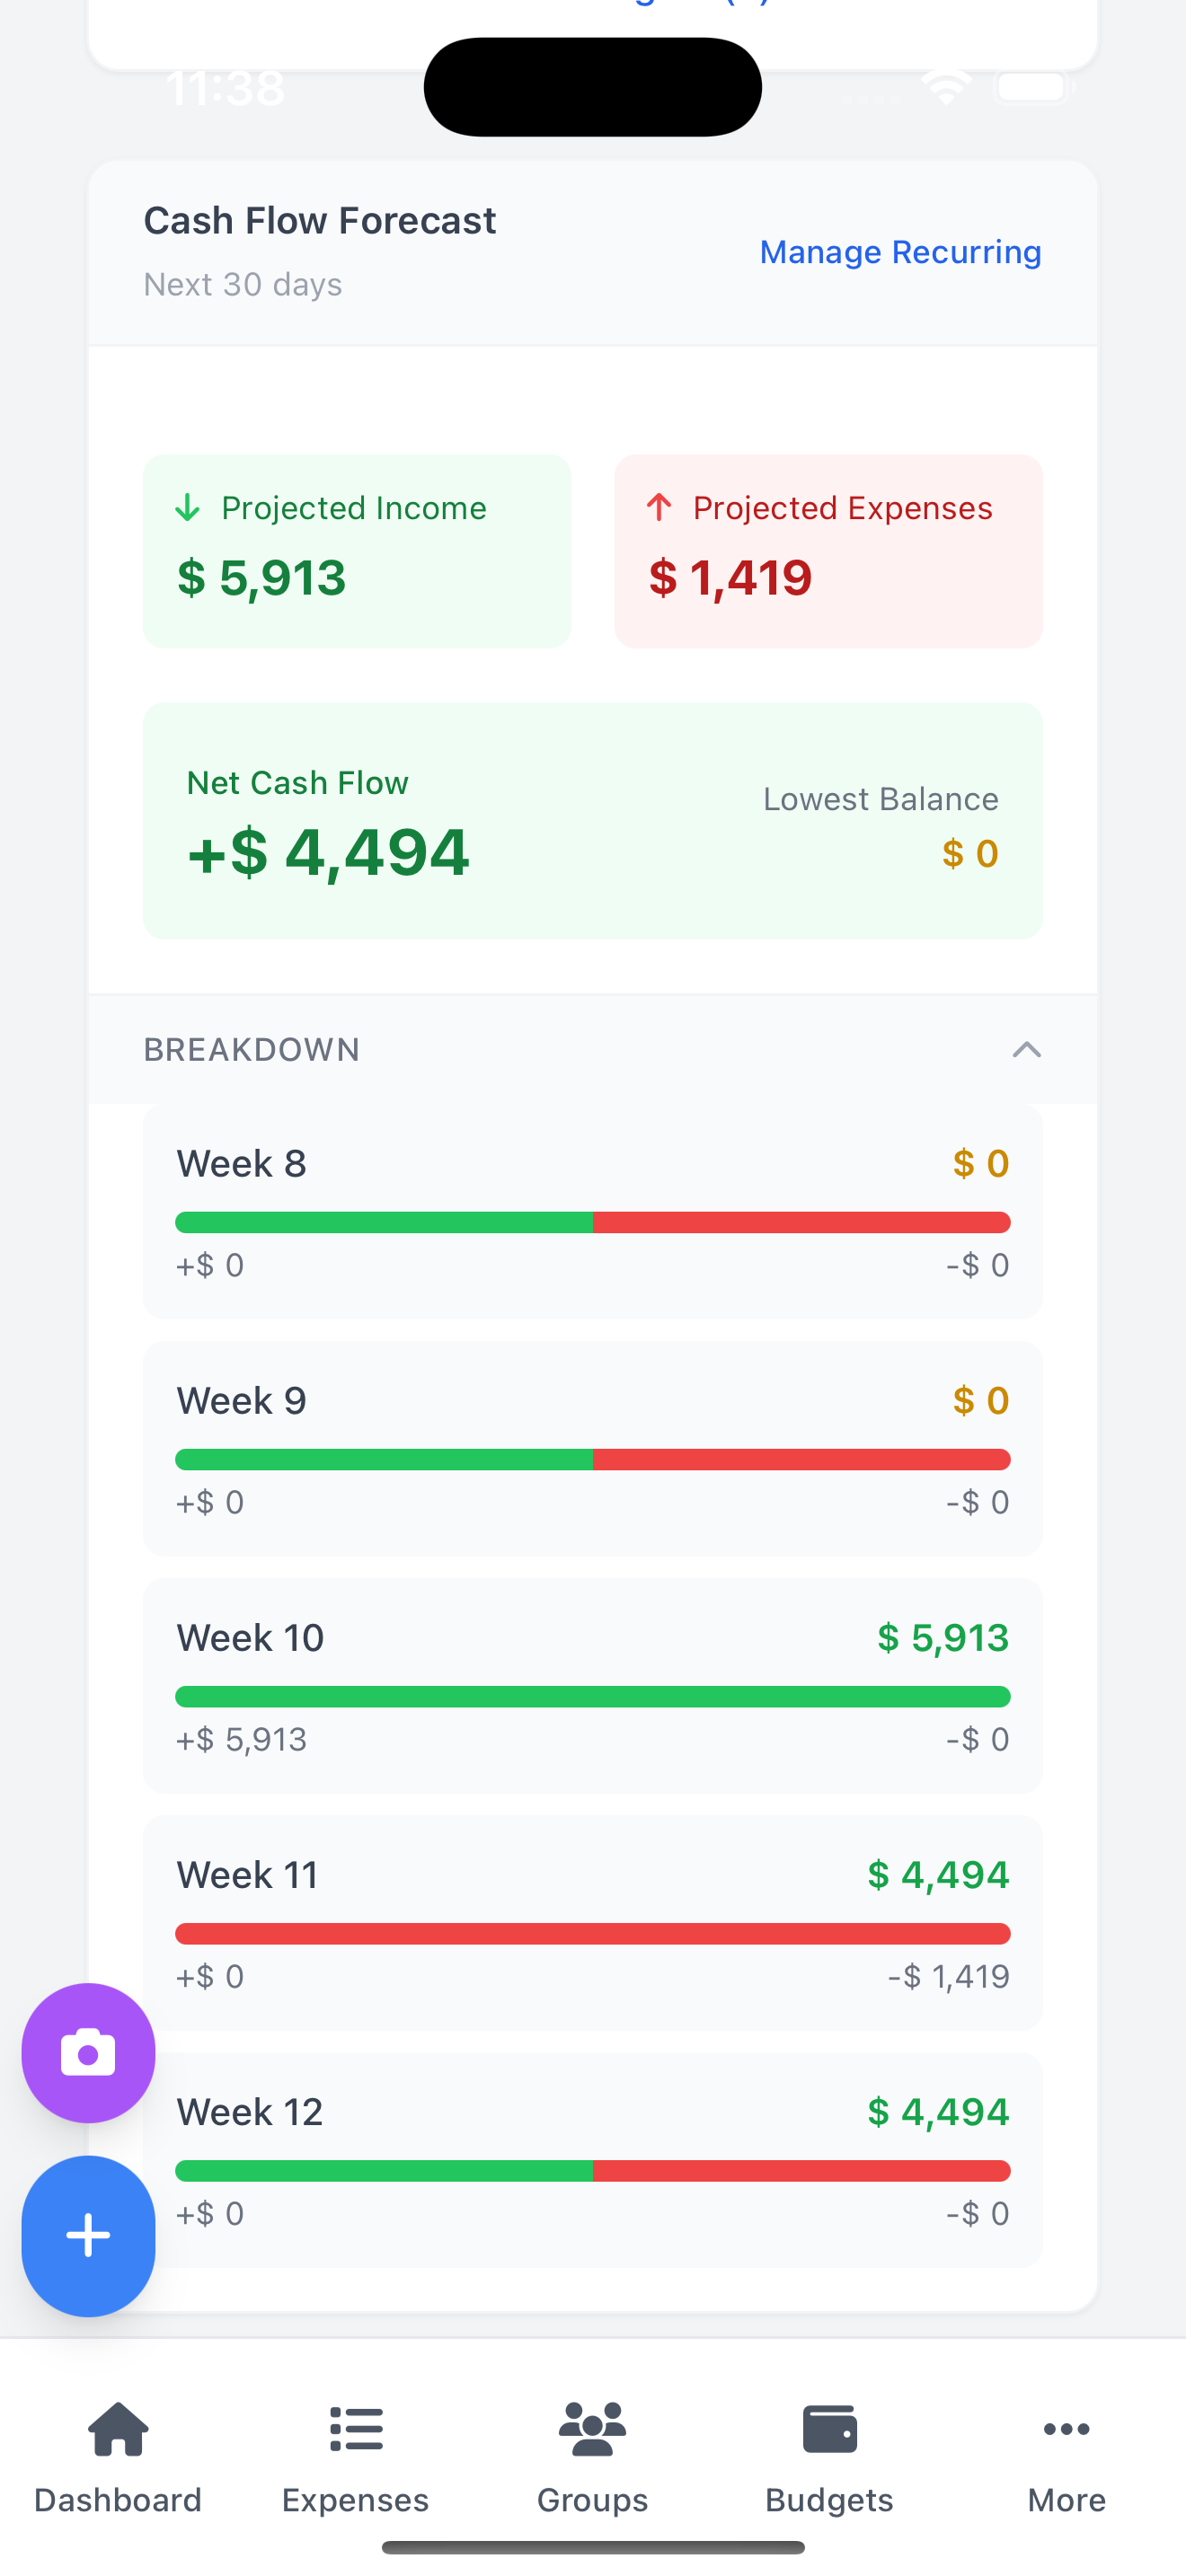Open the Budgets wallet icon

point(829,2430)
